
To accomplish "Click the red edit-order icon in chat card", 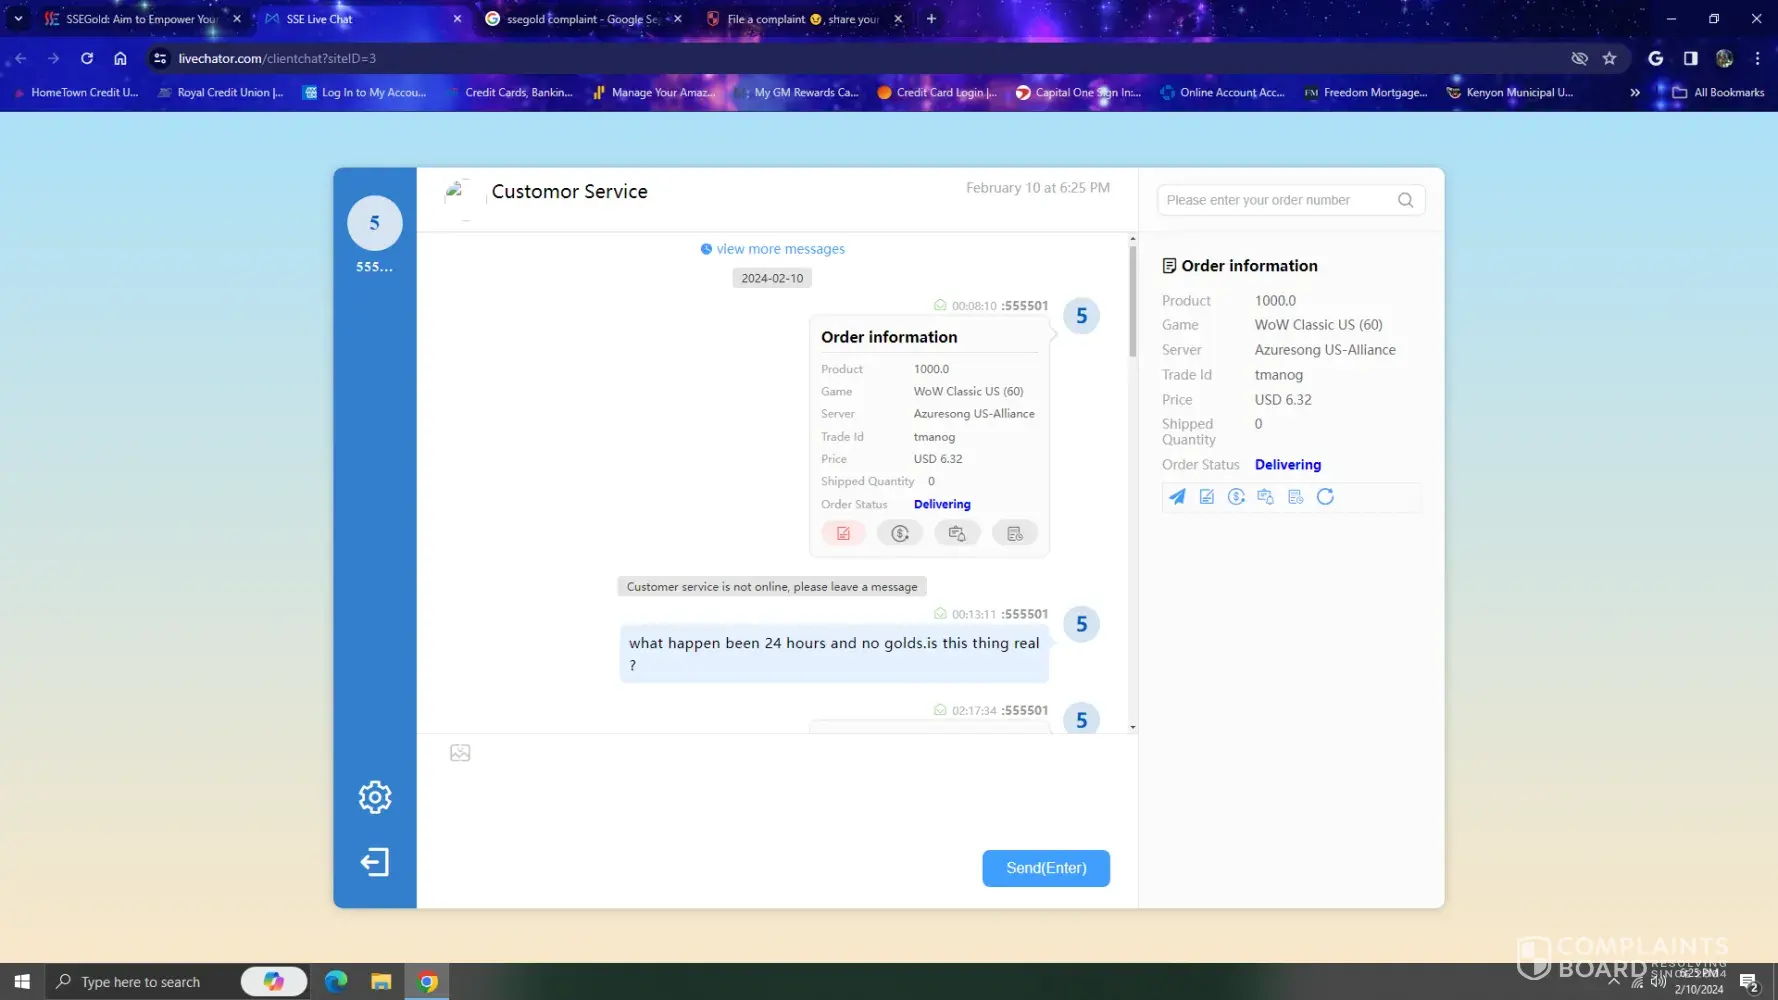I will click(843, 534).
